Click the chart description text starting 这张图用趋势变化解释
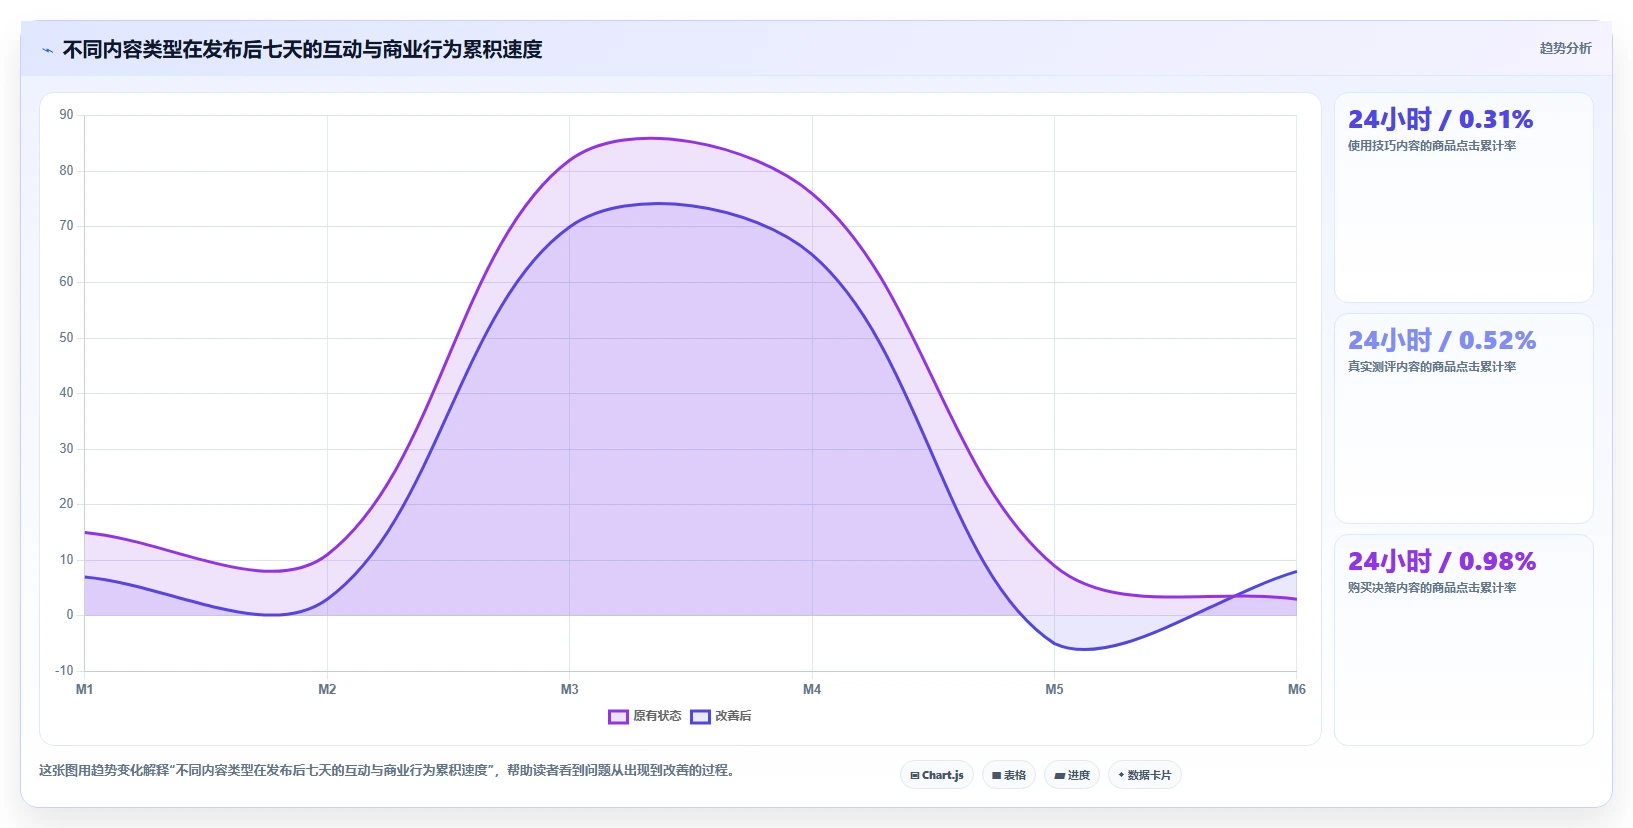The width and height of the screenshot is (1633, 828). coord(387,771)
